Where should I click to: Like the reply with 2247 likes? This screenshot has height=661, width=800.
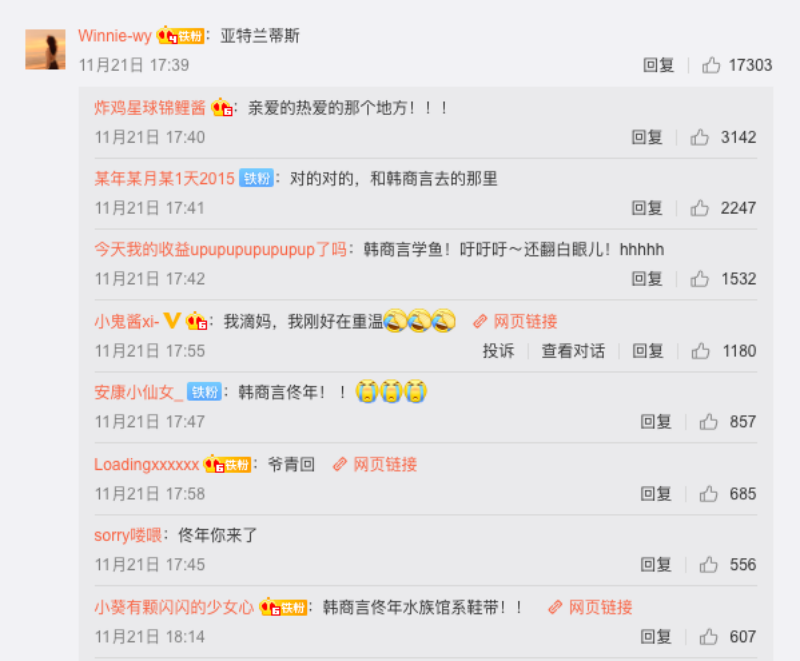point(699,208)
